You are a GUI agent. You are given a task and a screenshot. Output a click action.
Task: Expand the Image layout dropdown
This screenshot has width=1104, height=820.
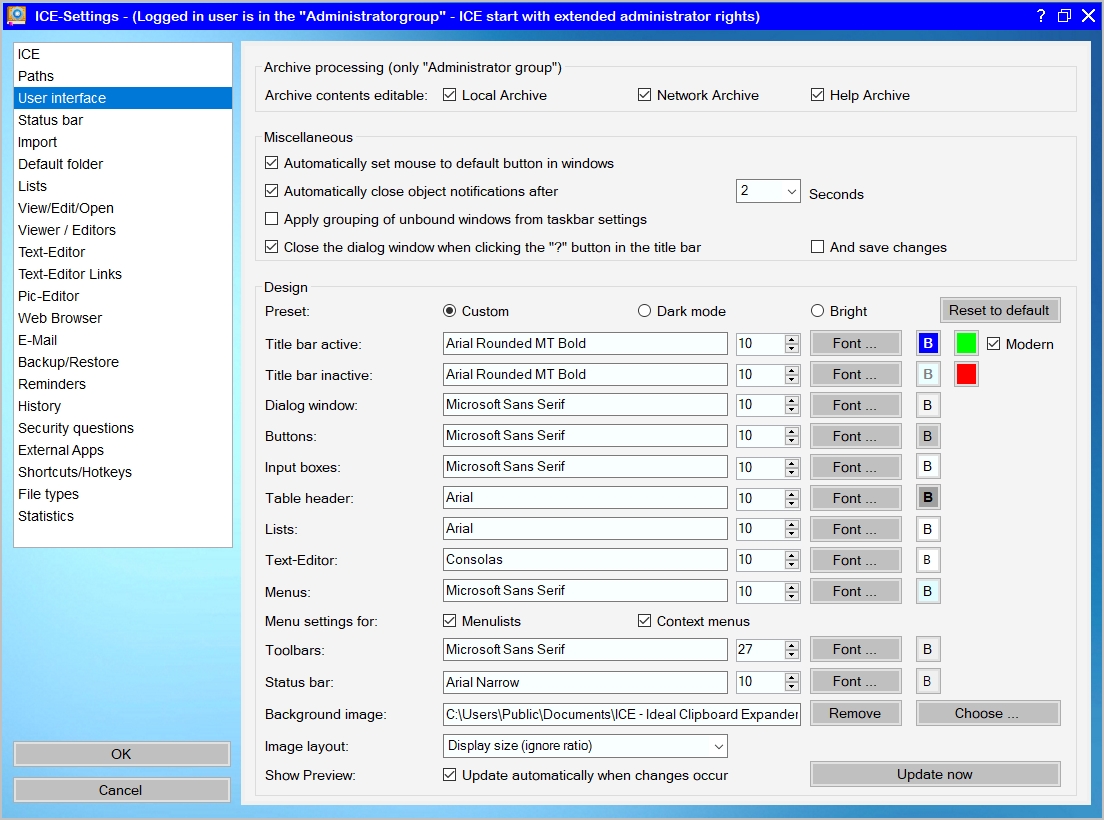click(x=718, y=746)
